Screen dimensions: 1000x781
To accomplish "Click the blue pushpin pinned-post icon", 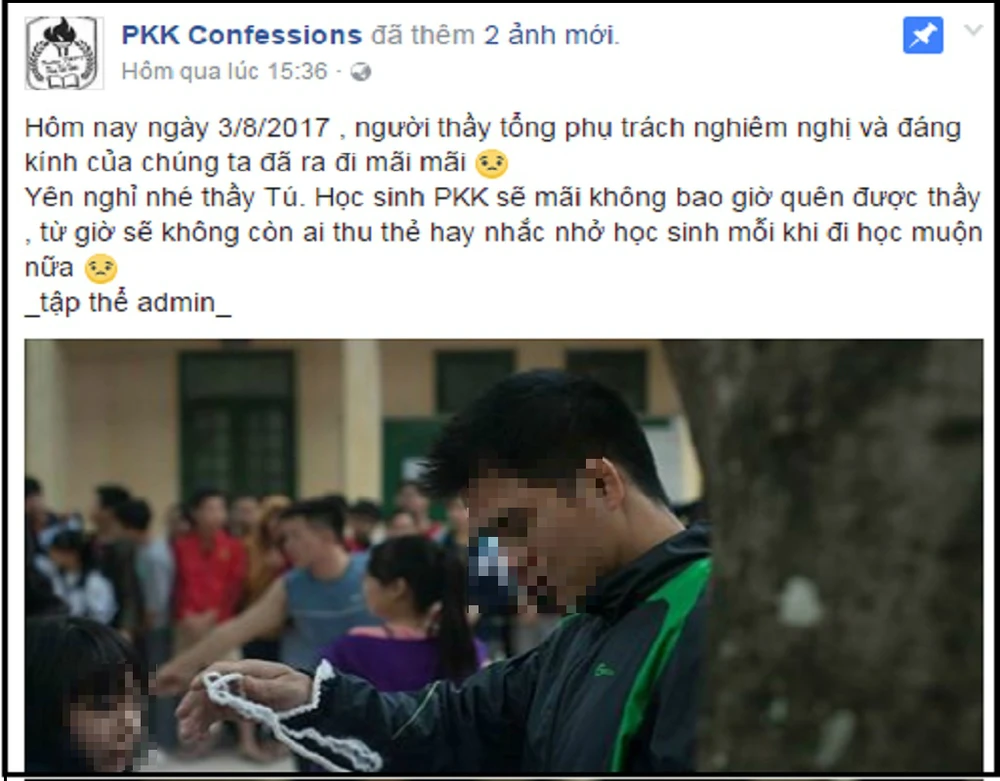I will 923,35.
